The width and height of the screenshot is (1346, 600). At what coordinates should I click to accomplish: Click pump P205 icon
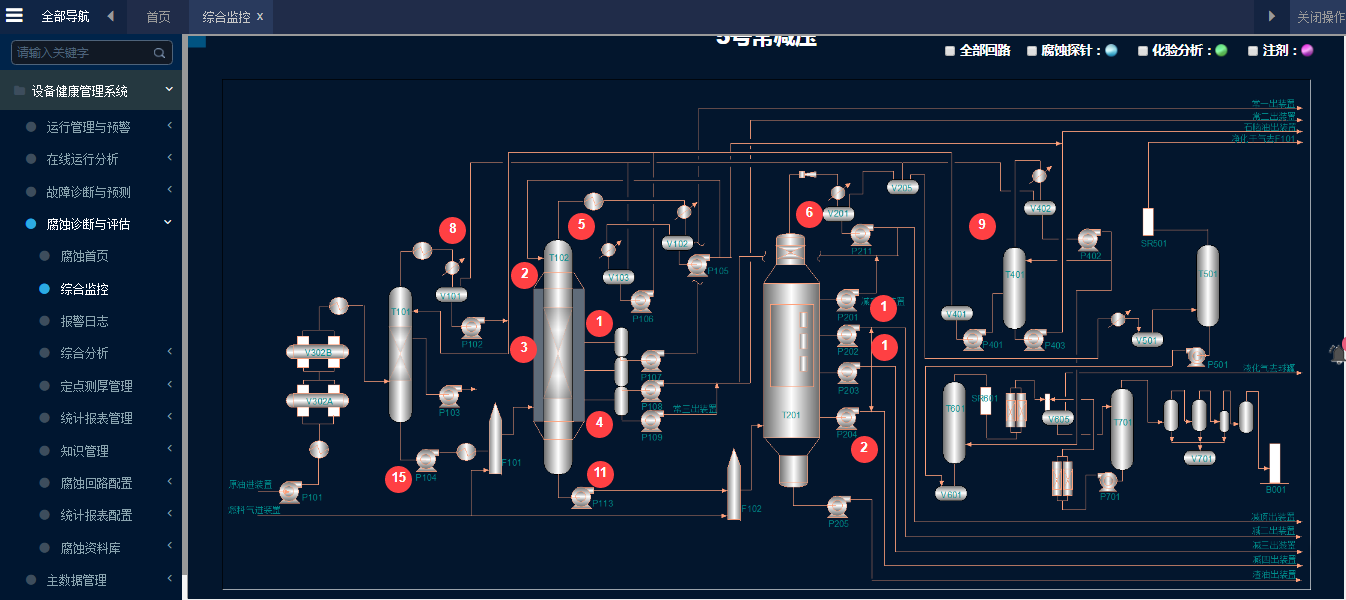click(838, 507)
